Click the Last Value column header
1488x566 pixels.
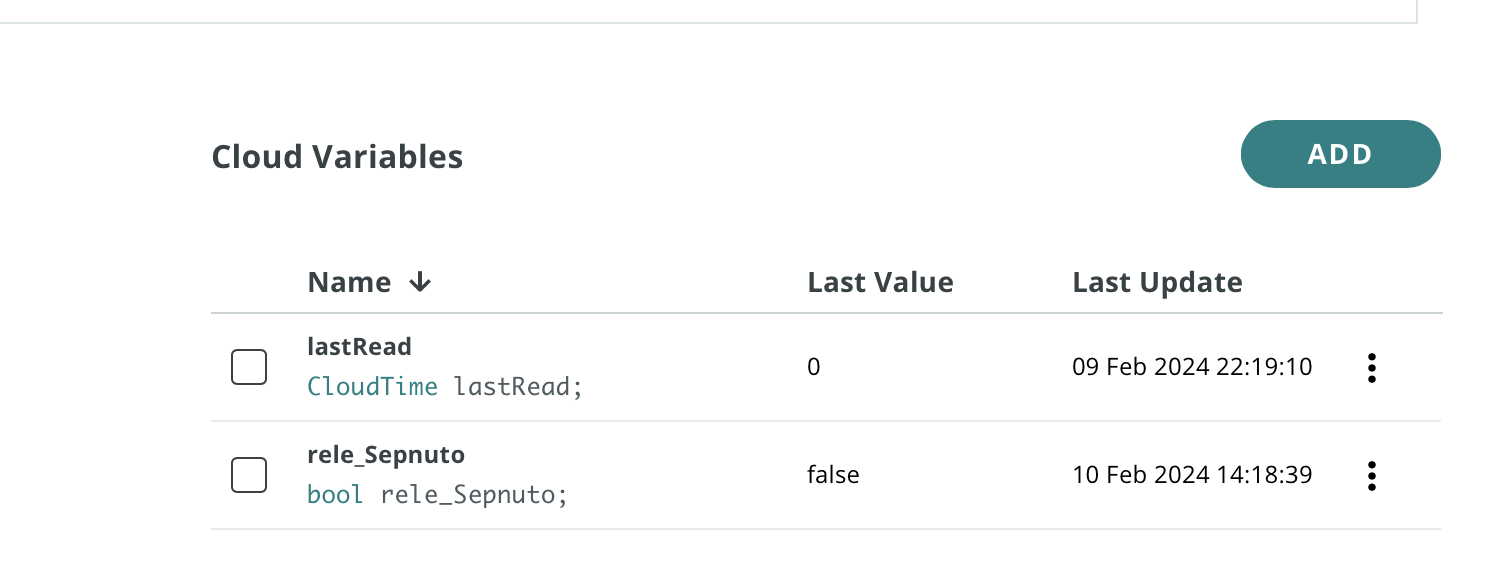point(880,283)
